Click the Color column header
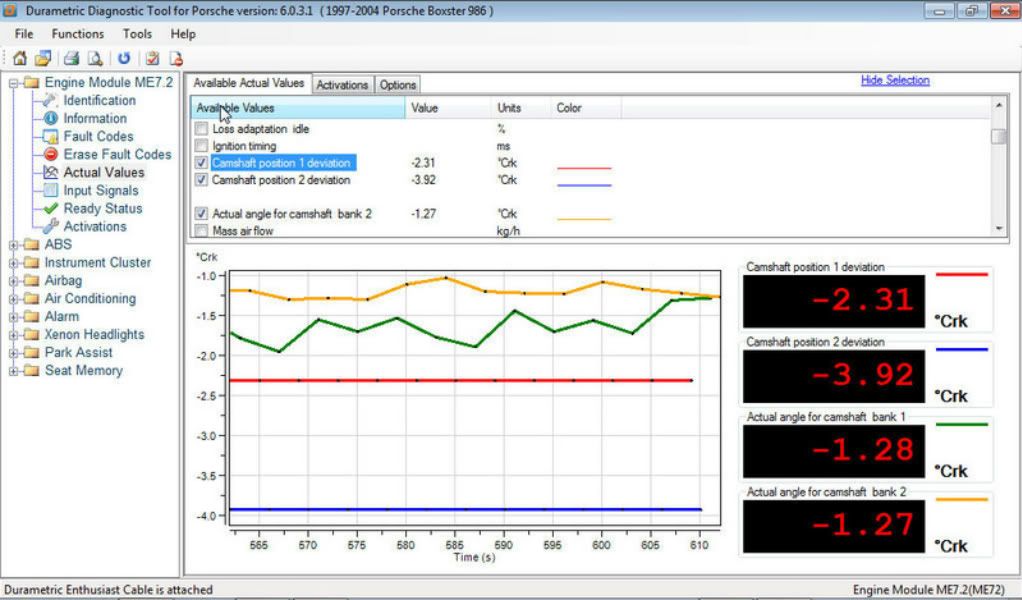Screen dimensions: 1022x600 (585, 108)
